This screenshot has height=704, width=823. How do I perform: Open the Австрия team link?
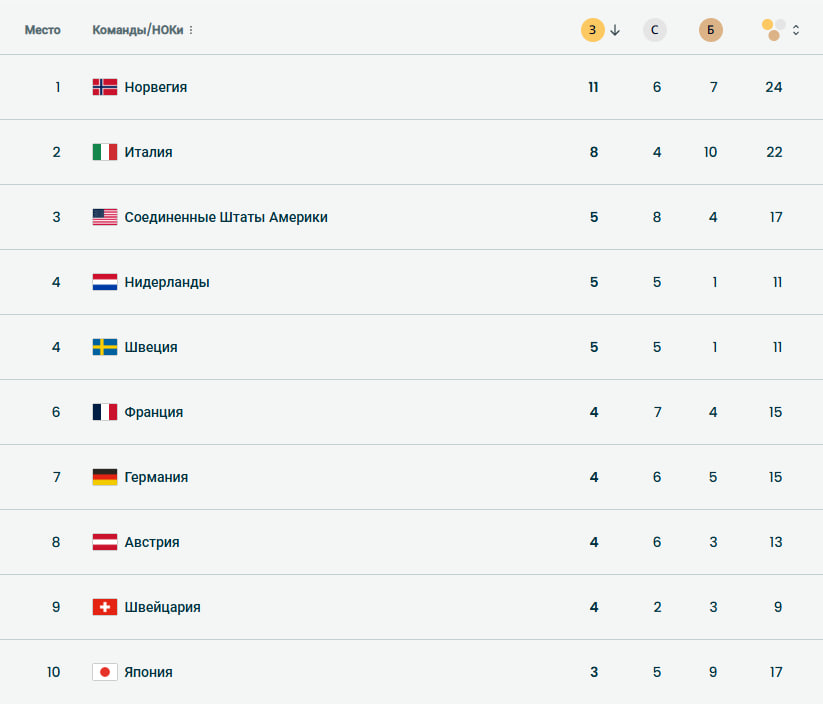152,542
